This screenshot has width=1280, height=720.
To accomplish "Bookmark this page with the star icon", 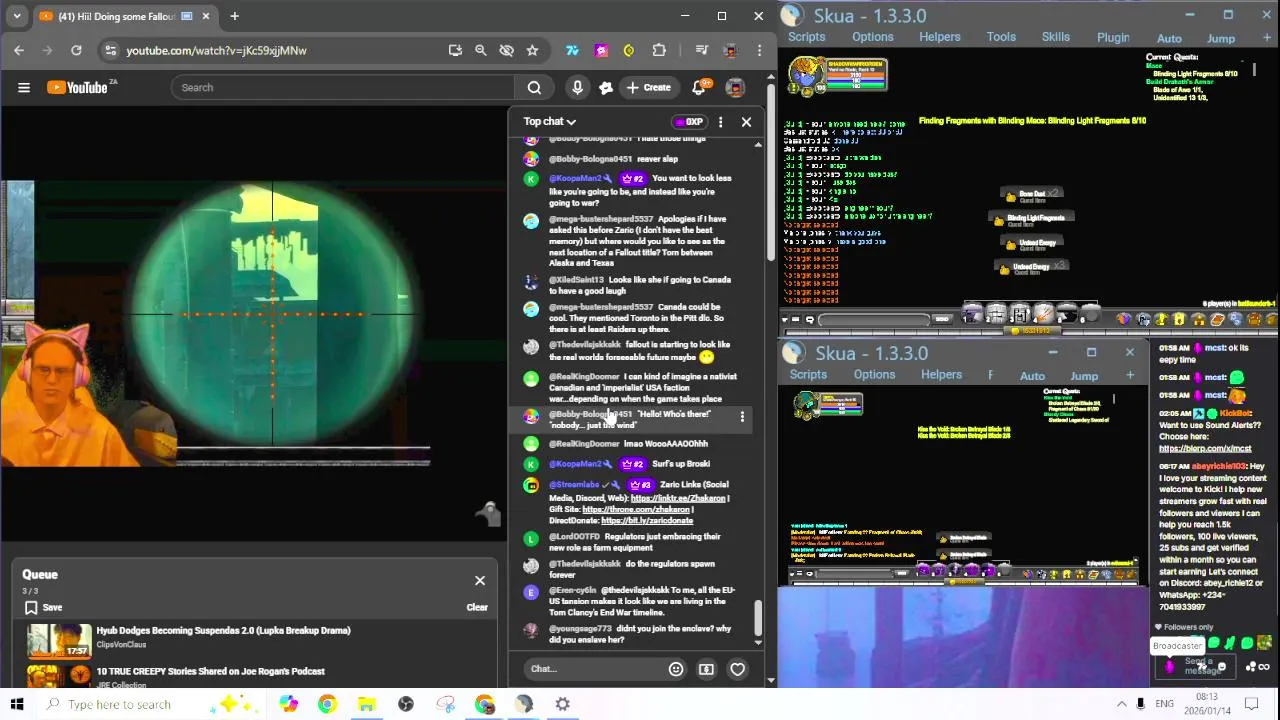I will pos(532,50).
